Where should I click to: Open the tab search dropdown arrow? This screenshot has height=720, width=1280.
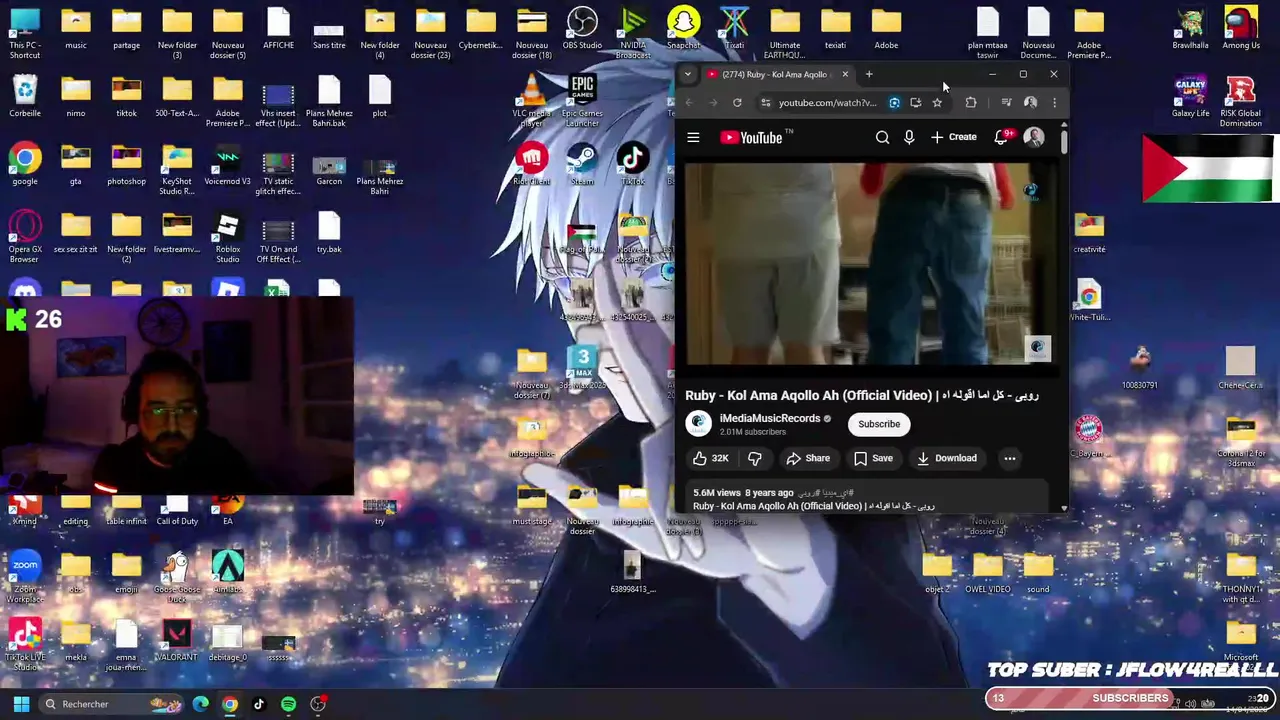click(687, 74)
